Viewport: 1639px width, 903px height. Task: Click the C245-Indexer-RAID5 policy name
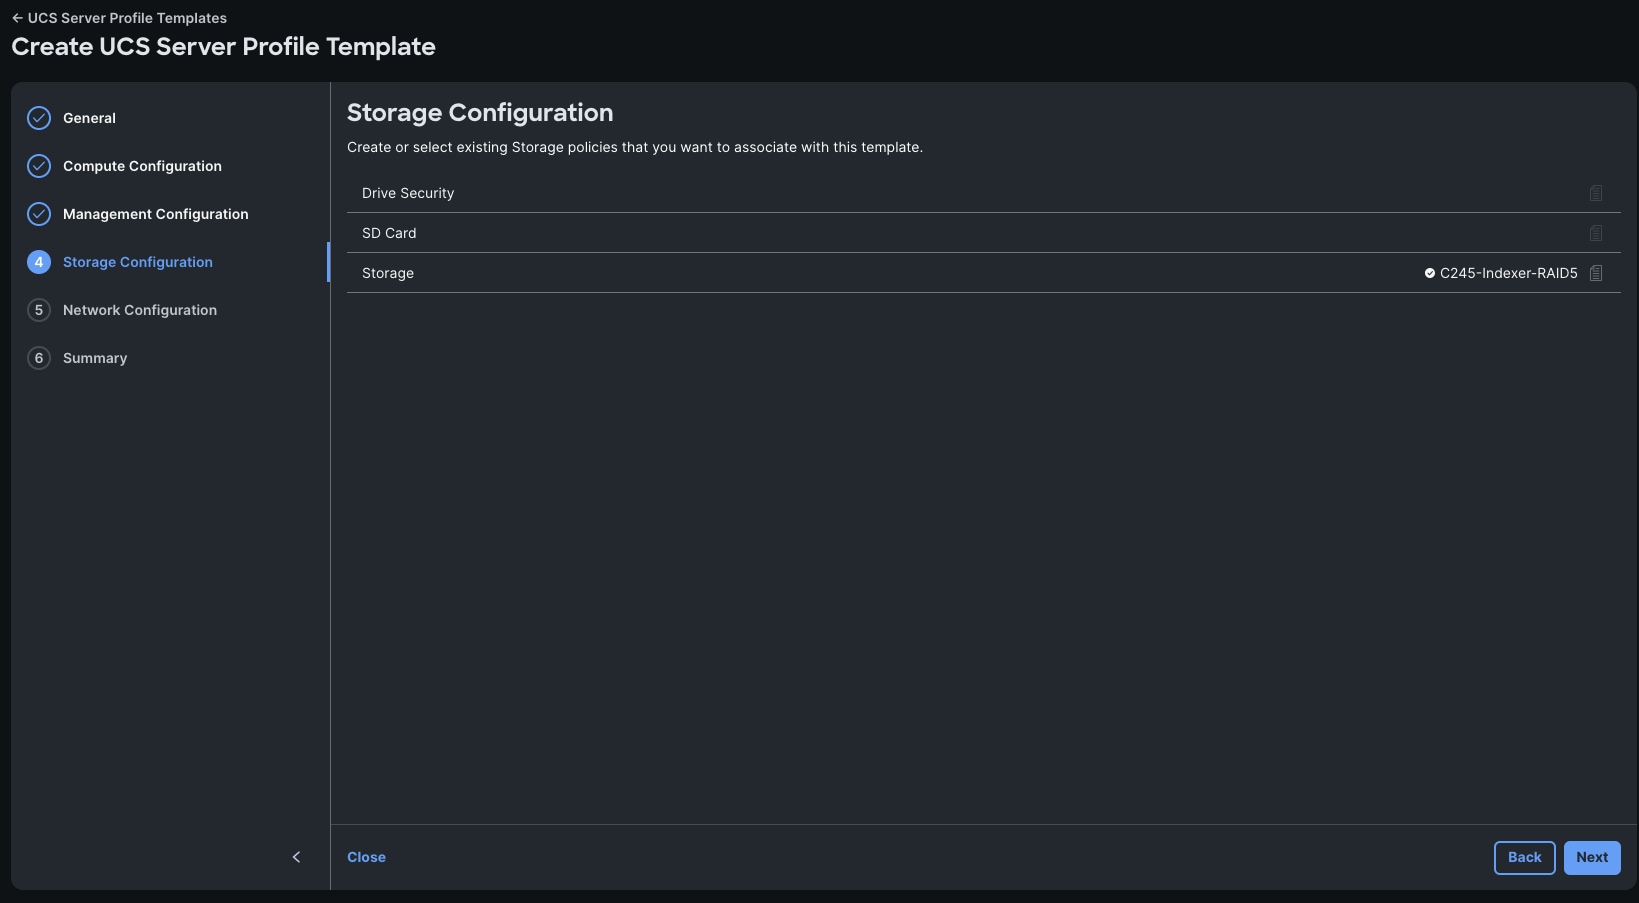click(x=1509, y=272)
